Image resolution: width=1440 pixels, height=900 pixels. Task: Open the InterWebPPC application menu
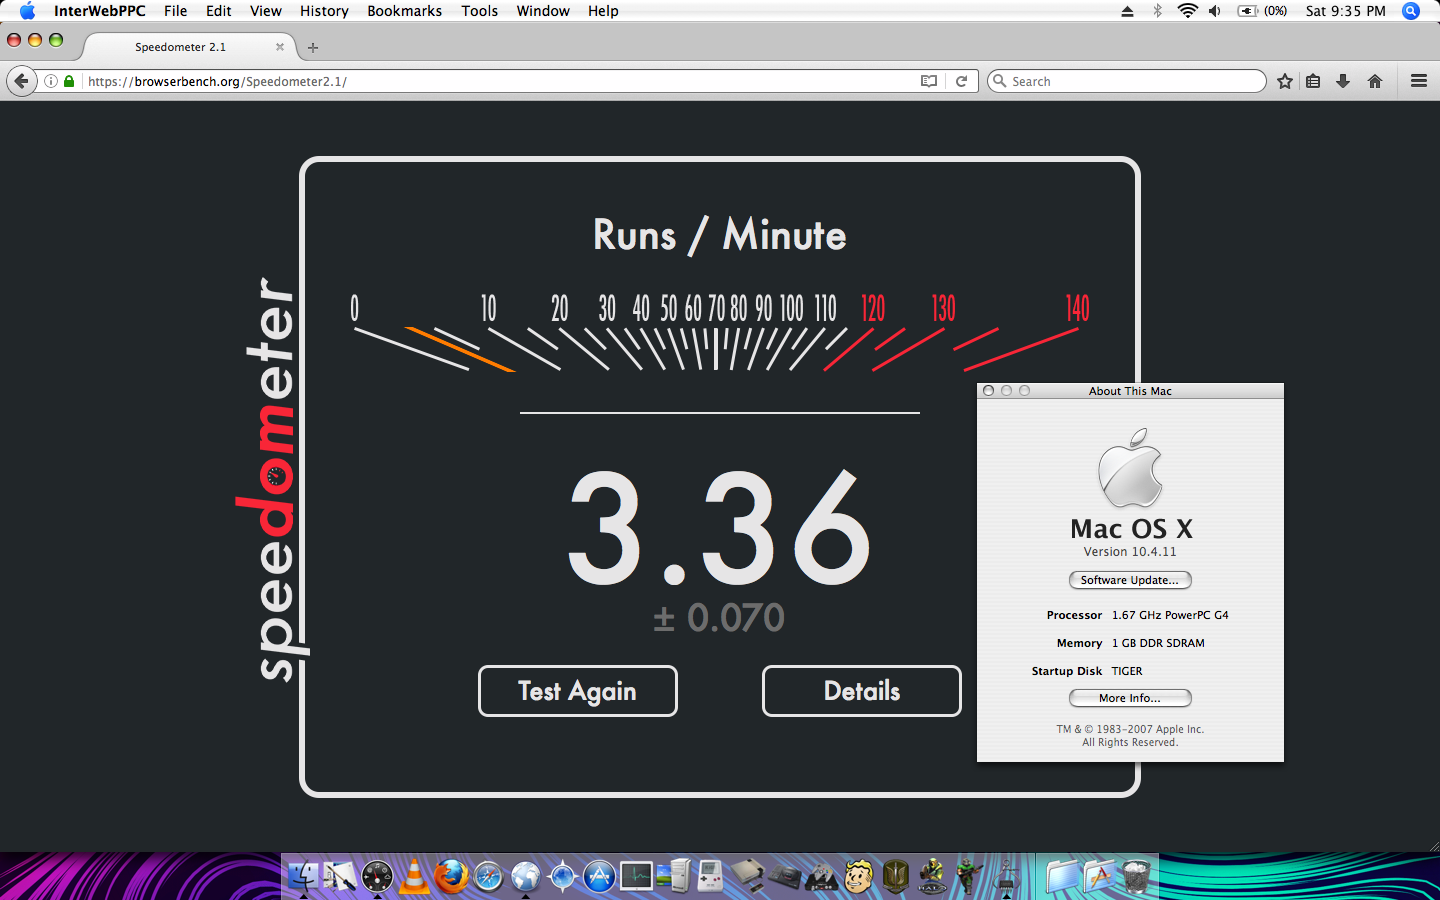tap(99, 11)
